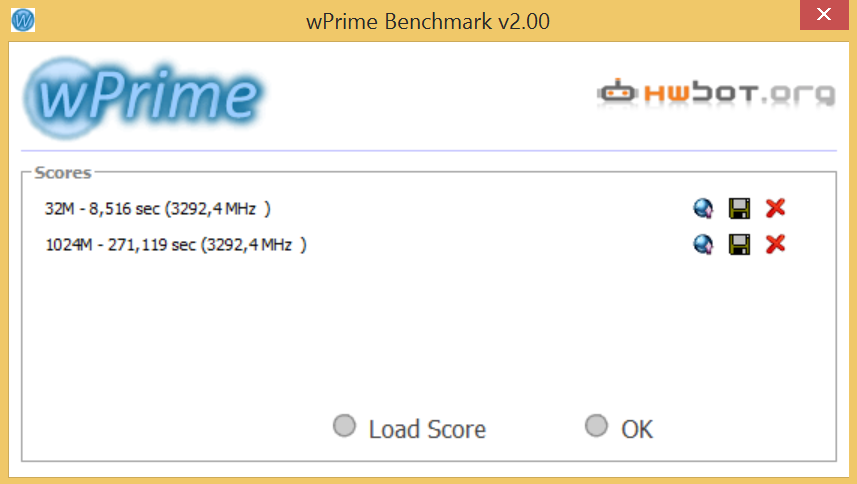Select the 1024M - 271,119 sec score entry
The image size is (857, 484).
[176, 245]
